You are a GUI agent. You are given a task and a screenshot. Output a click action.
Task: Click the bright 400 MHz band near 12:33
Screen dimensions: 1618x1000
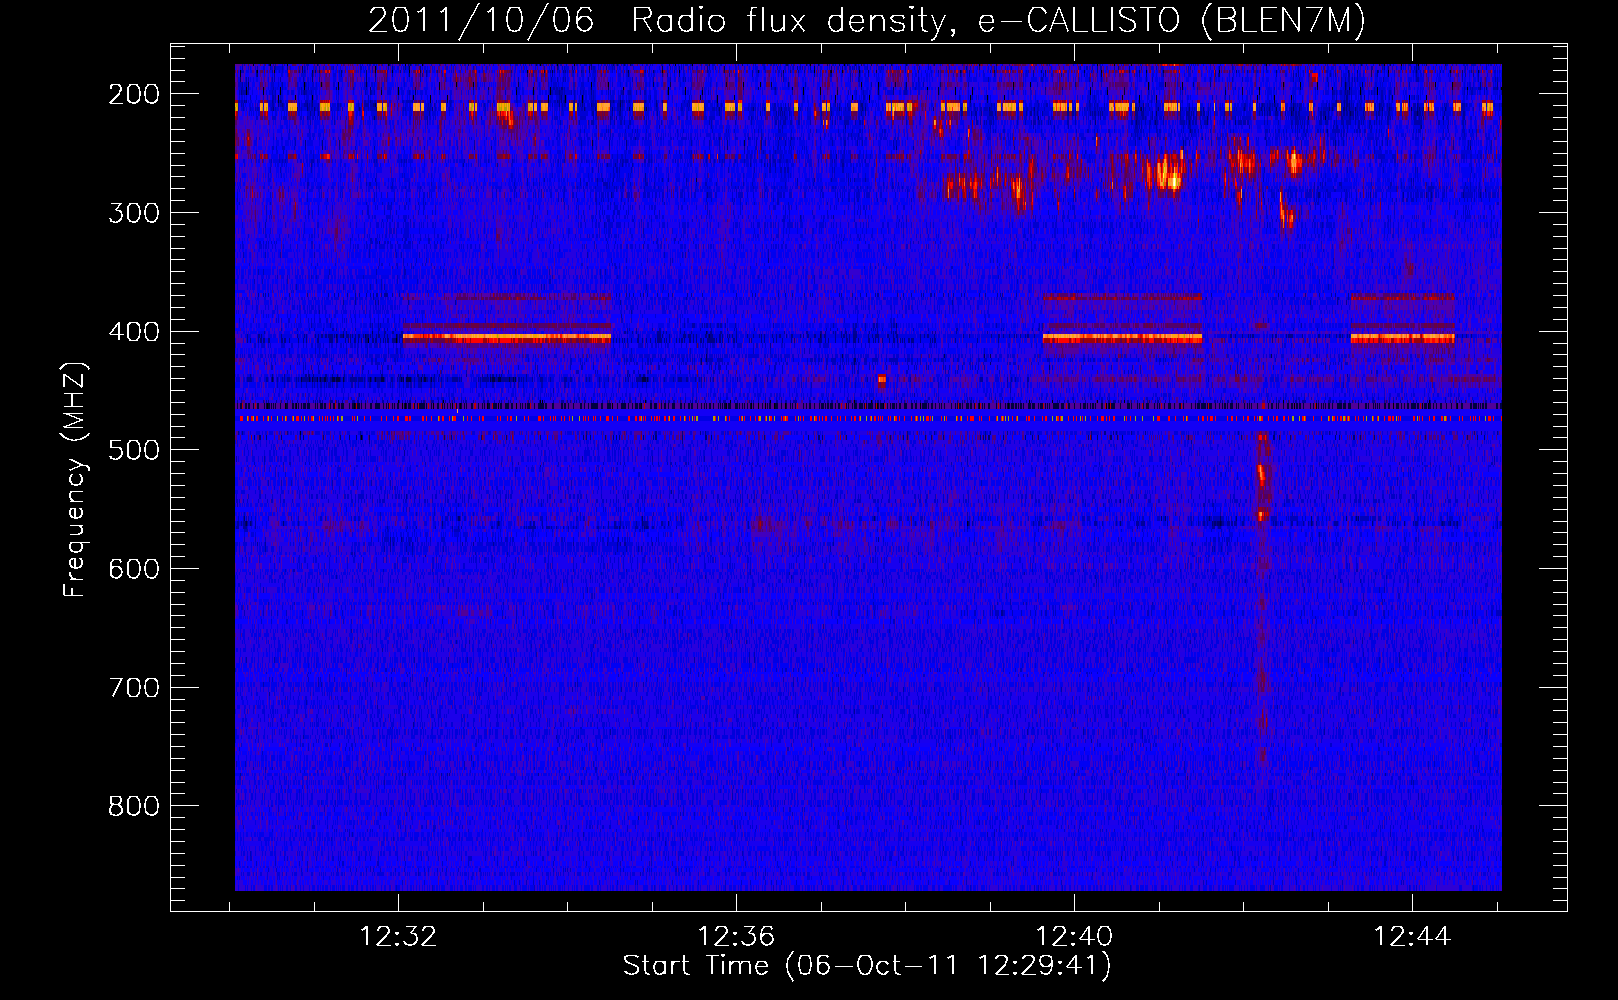pos(507,338)
